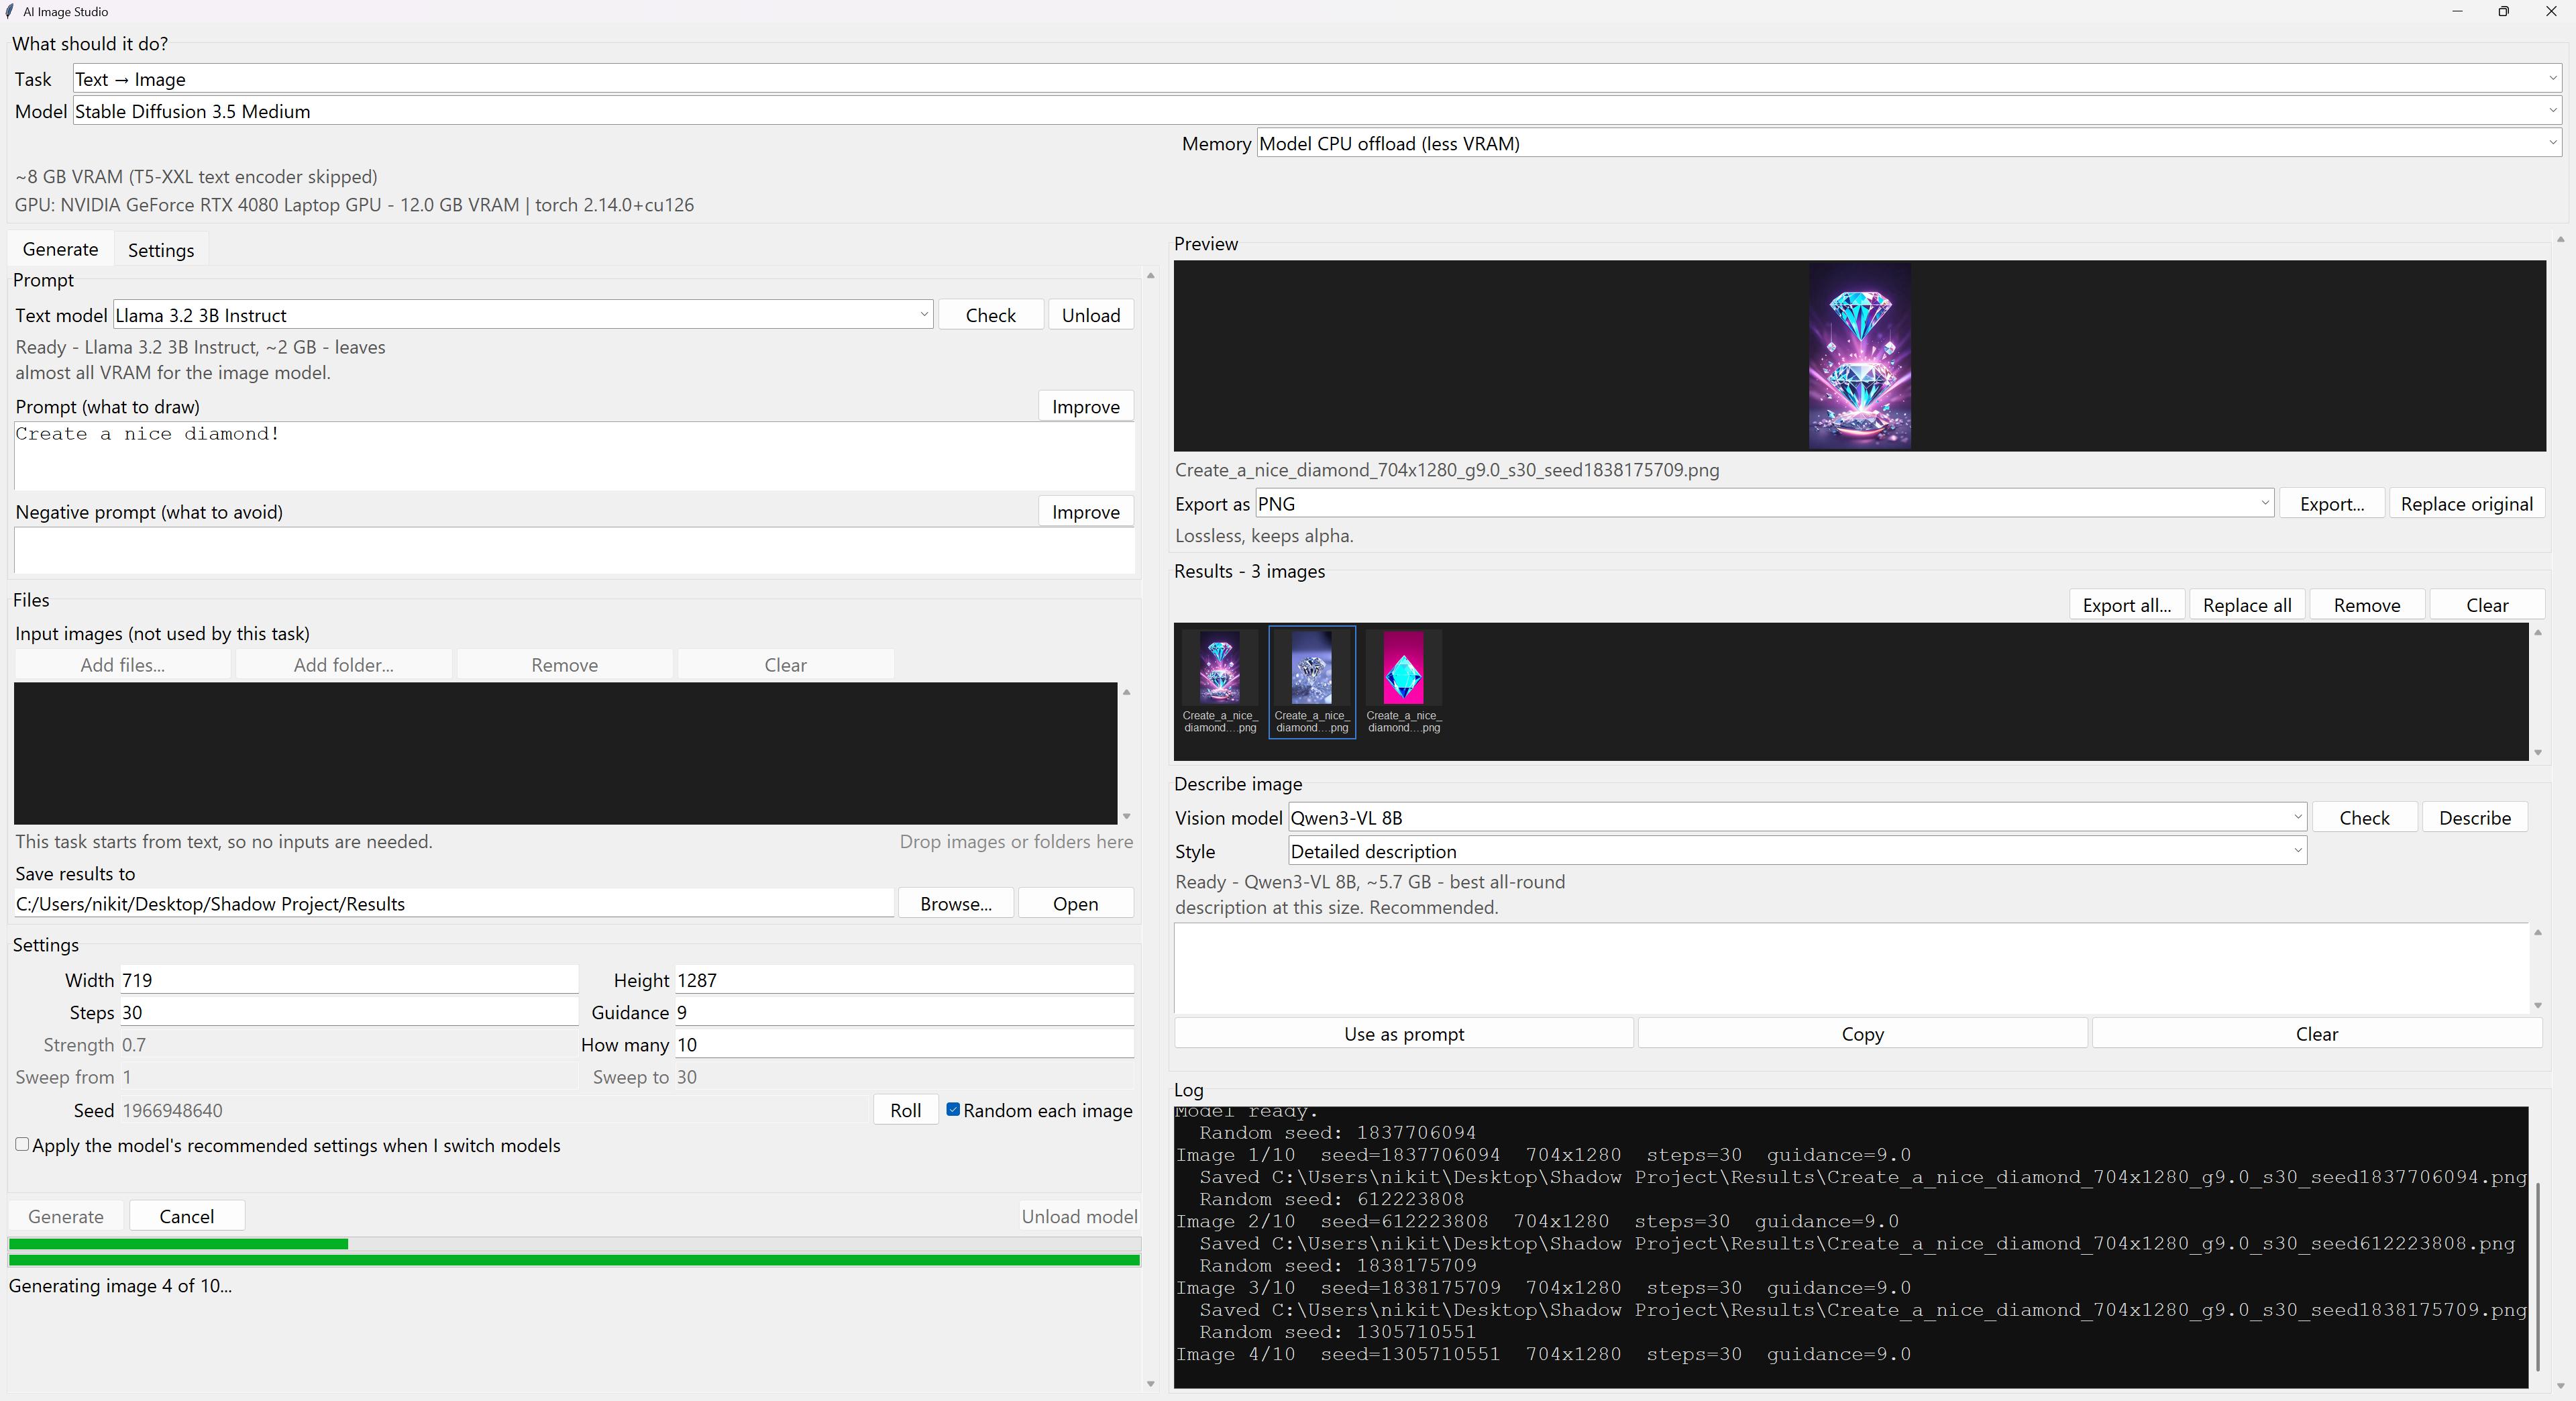Click the Width field showing 719
Viewport: 2576px width, 1401px height.
(x=349, y=980)
